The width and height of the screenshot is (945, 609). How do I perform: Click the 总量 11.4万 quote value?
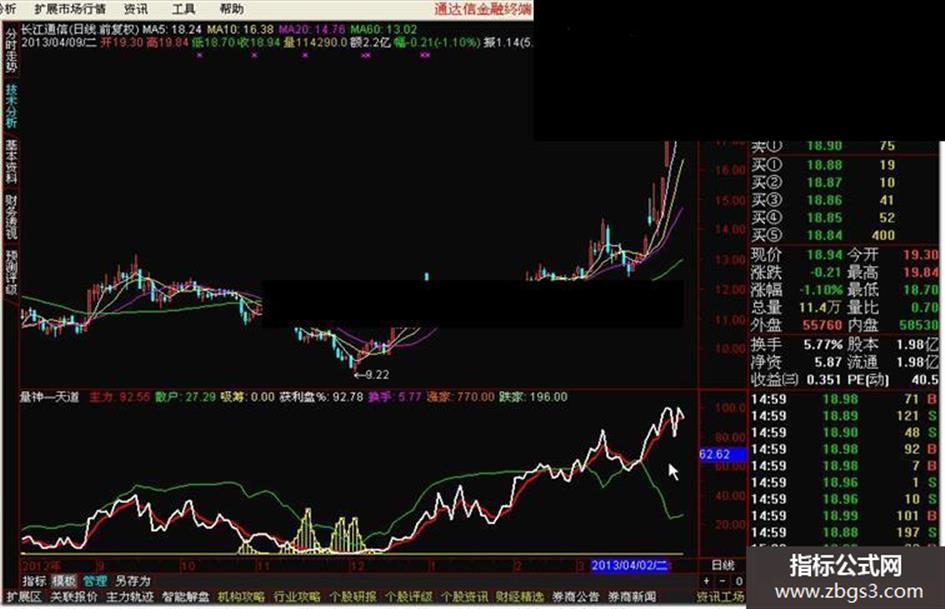coord(820,307)
